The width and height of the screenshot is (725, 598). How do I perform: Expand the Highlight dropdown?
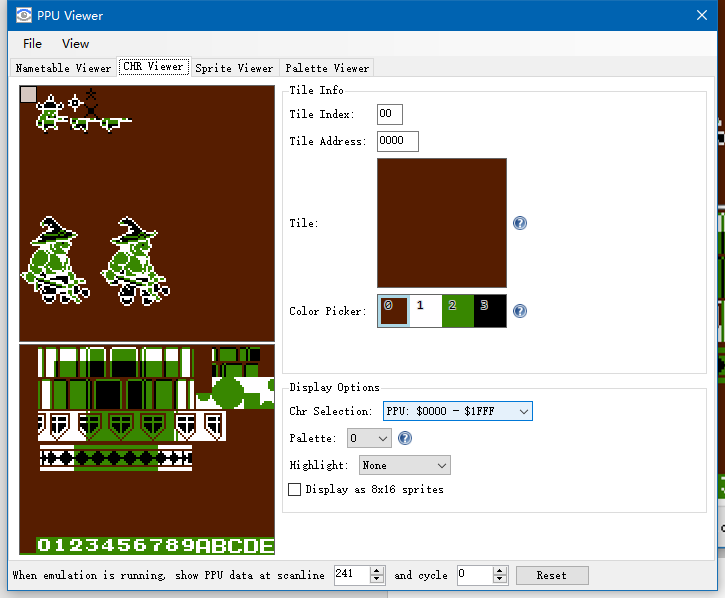(405, 465)
